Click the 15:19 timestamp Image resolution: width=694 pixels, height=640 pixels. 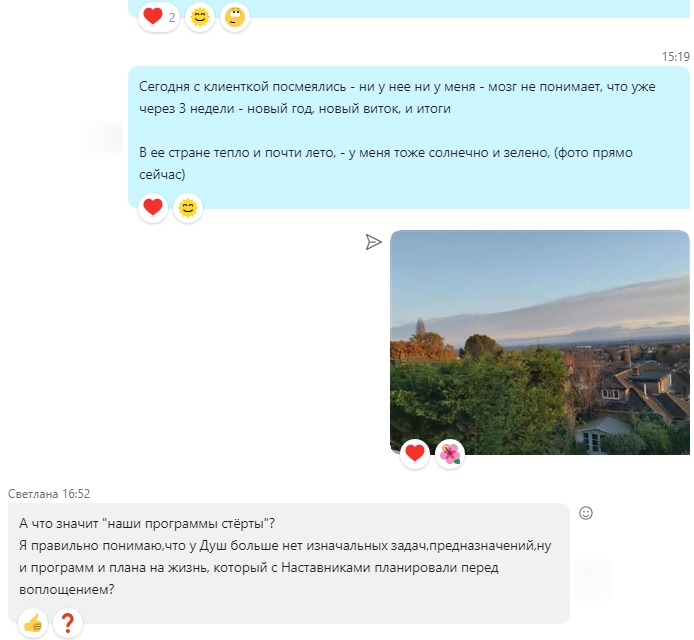pos(676,56)
